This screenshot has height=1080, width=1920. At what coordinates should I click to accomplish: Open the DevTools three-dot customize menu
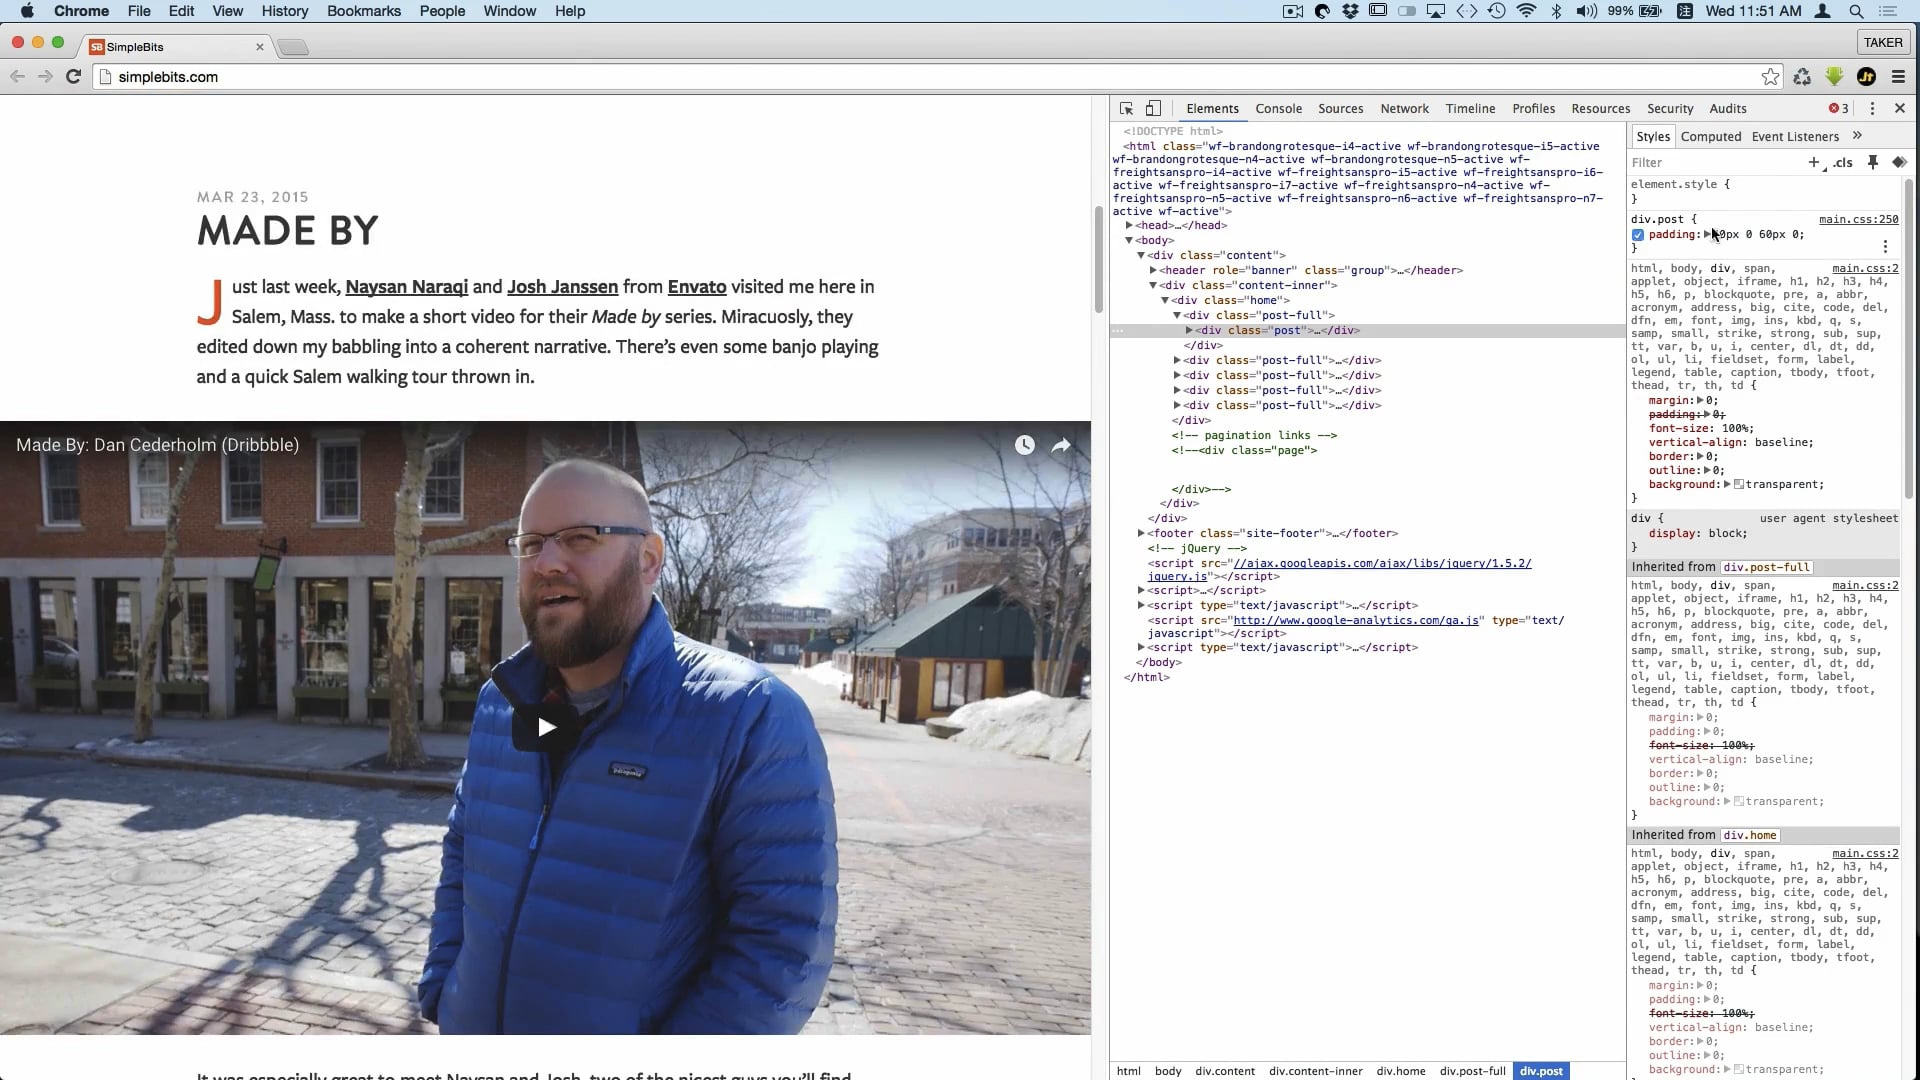(1872, 108)
